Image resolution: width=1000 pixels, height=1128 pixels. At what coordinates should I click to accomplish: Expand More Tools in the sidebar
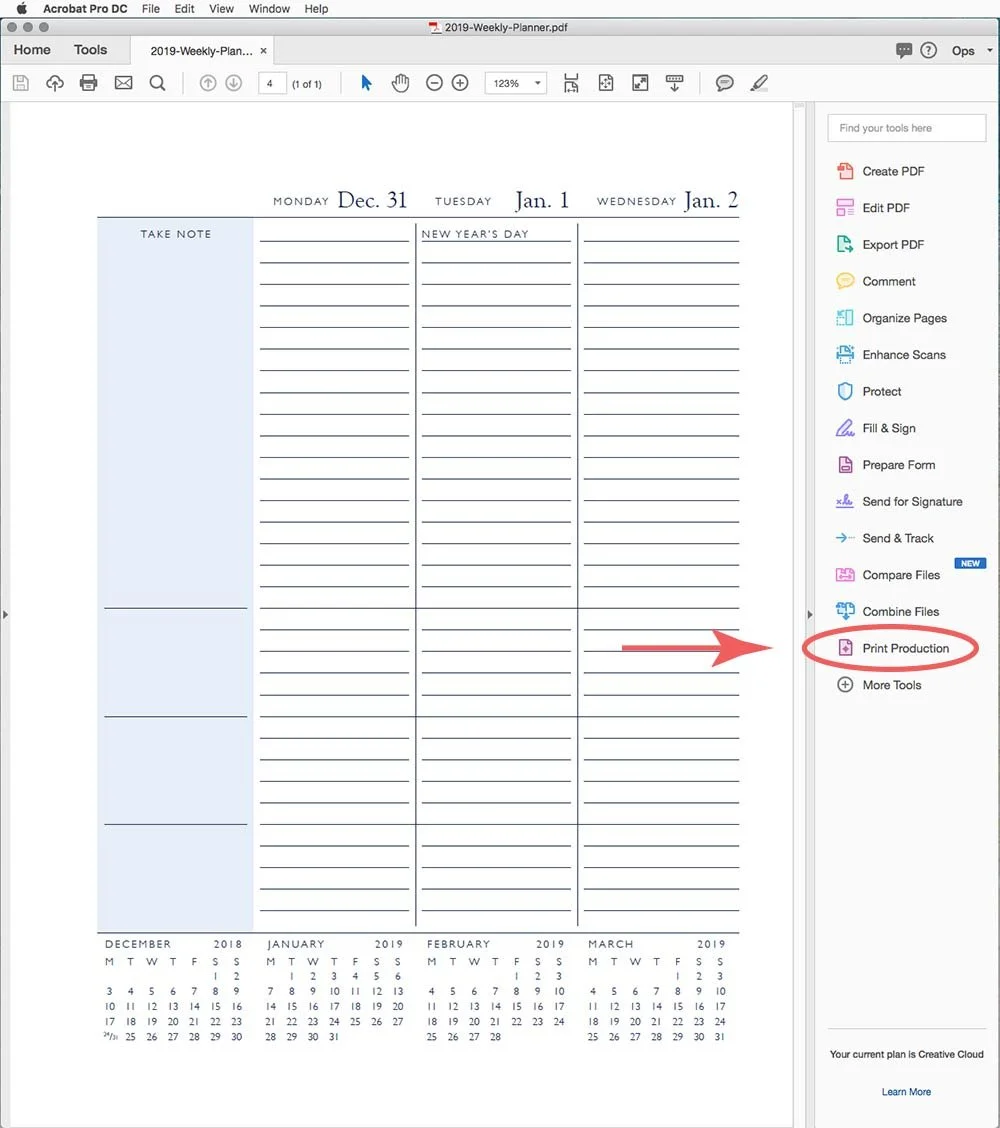point(891,685)
